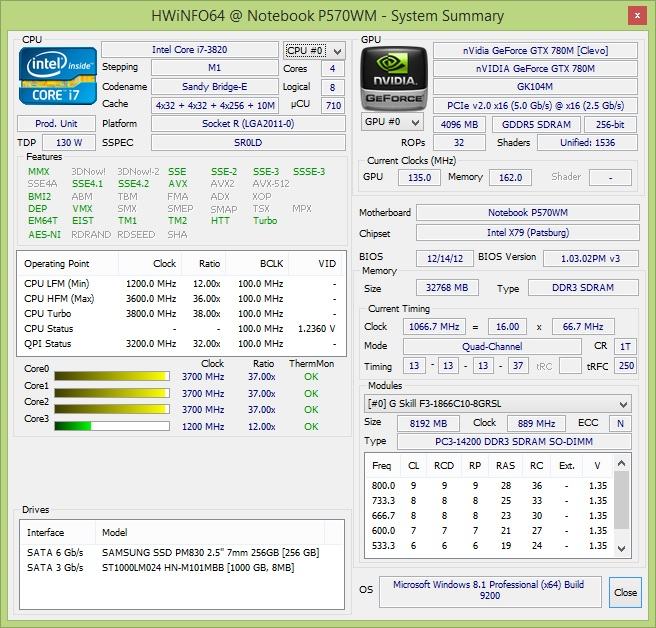Click the Unified: 1536 shaders field

click(587, 143)
